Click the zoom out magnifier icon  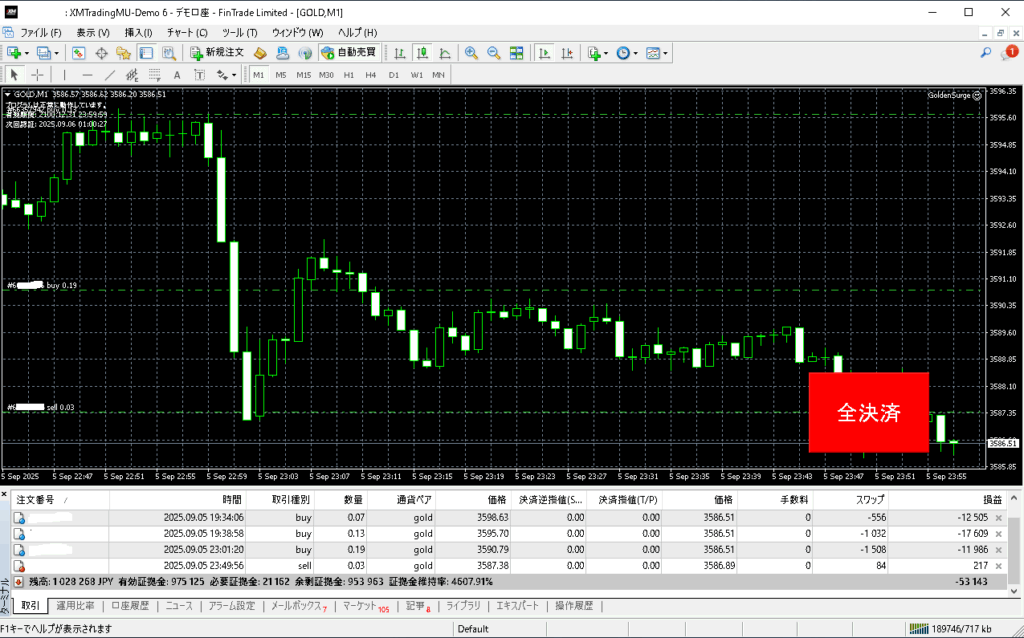[493, 53]
